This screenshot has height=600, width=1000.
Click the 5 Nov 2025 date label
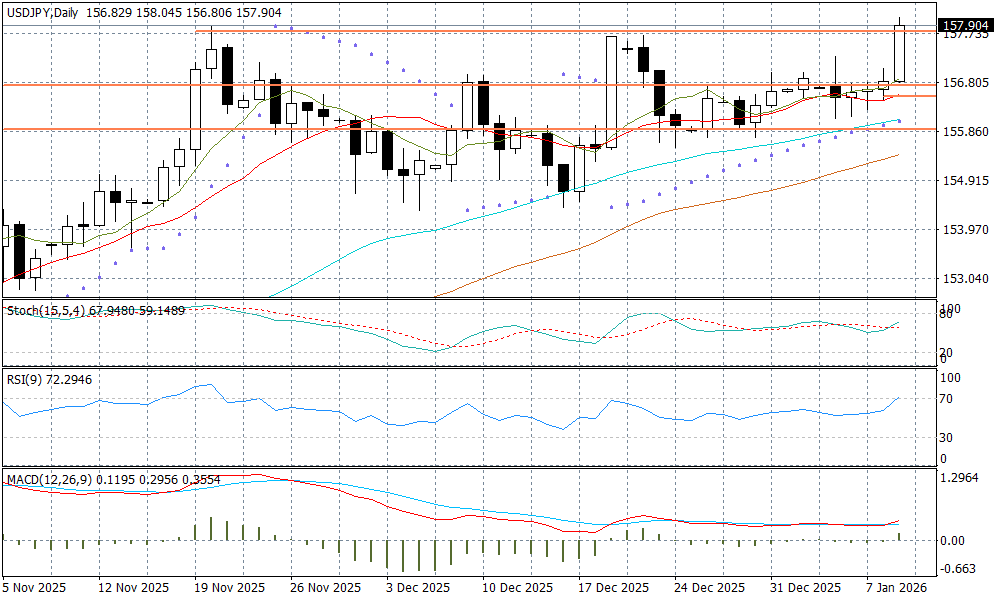pos(35,587)
